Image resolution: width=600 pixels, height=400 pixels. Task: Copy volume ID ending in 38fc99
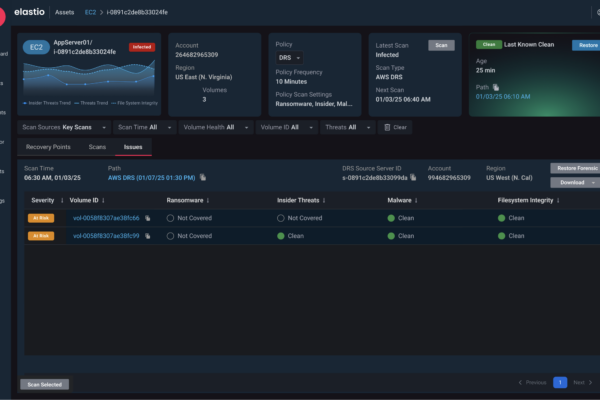click(x=147, y=236)
